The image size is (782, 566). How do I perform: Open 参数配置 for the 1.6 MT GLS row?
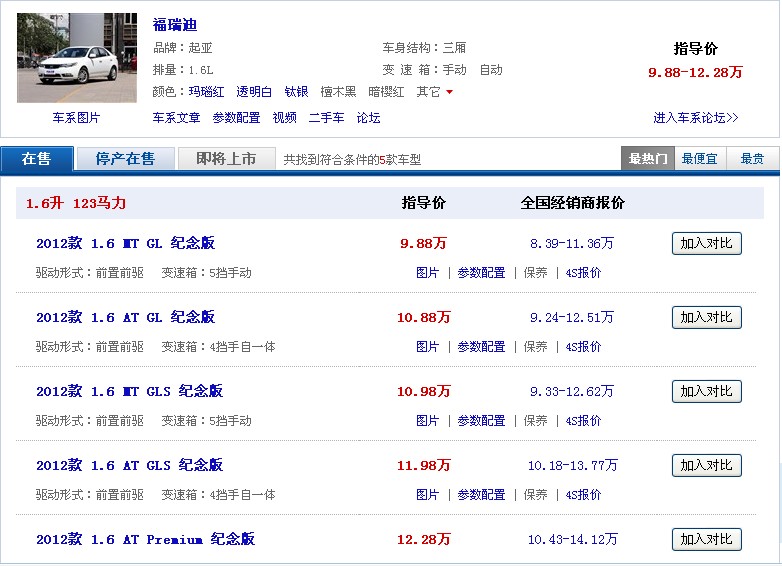coord(481,421)
